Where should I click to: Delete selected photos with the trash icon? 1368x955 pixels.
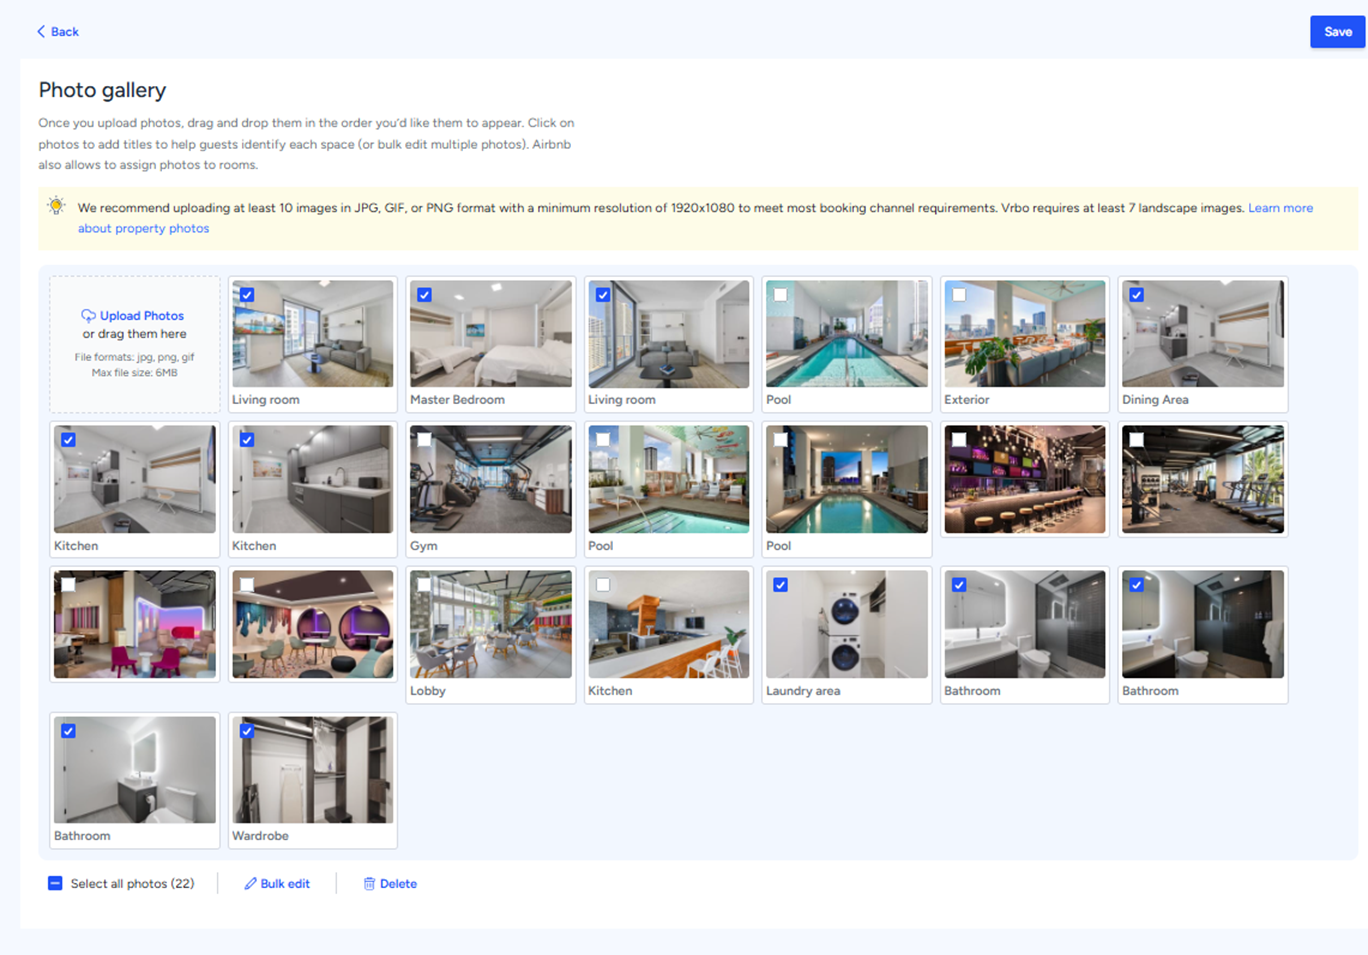(x=390, y=884)
